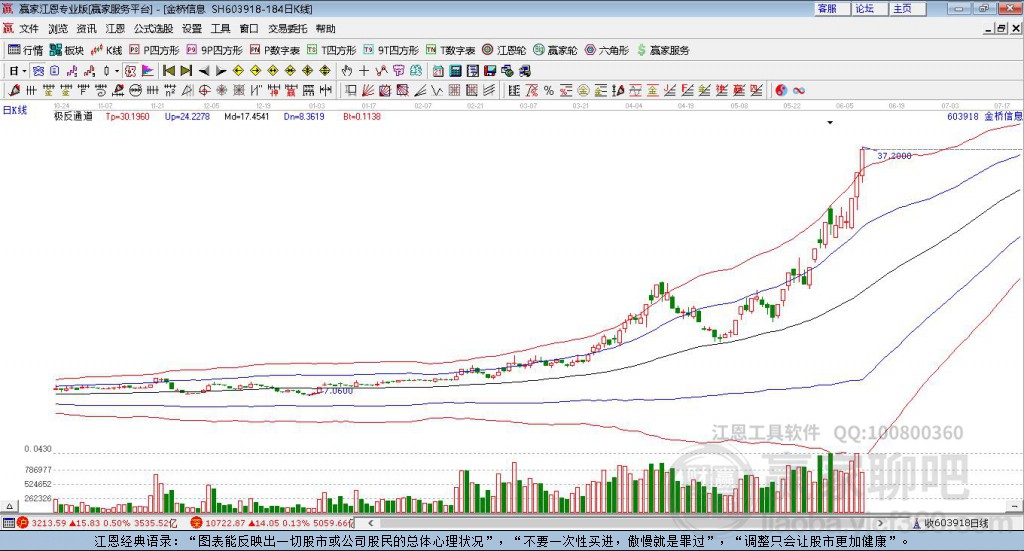Viewport: 1024px width, 551px height.
Task: Open the 资讯 menu
Action: [x=86, y=29]
